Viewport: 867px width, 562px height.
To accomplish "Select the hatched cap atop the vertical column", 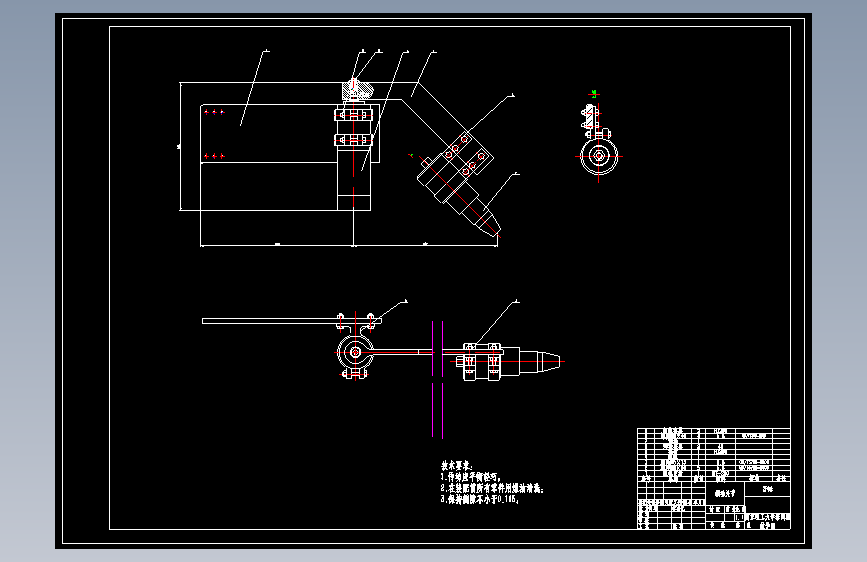I will coord(357,90).
